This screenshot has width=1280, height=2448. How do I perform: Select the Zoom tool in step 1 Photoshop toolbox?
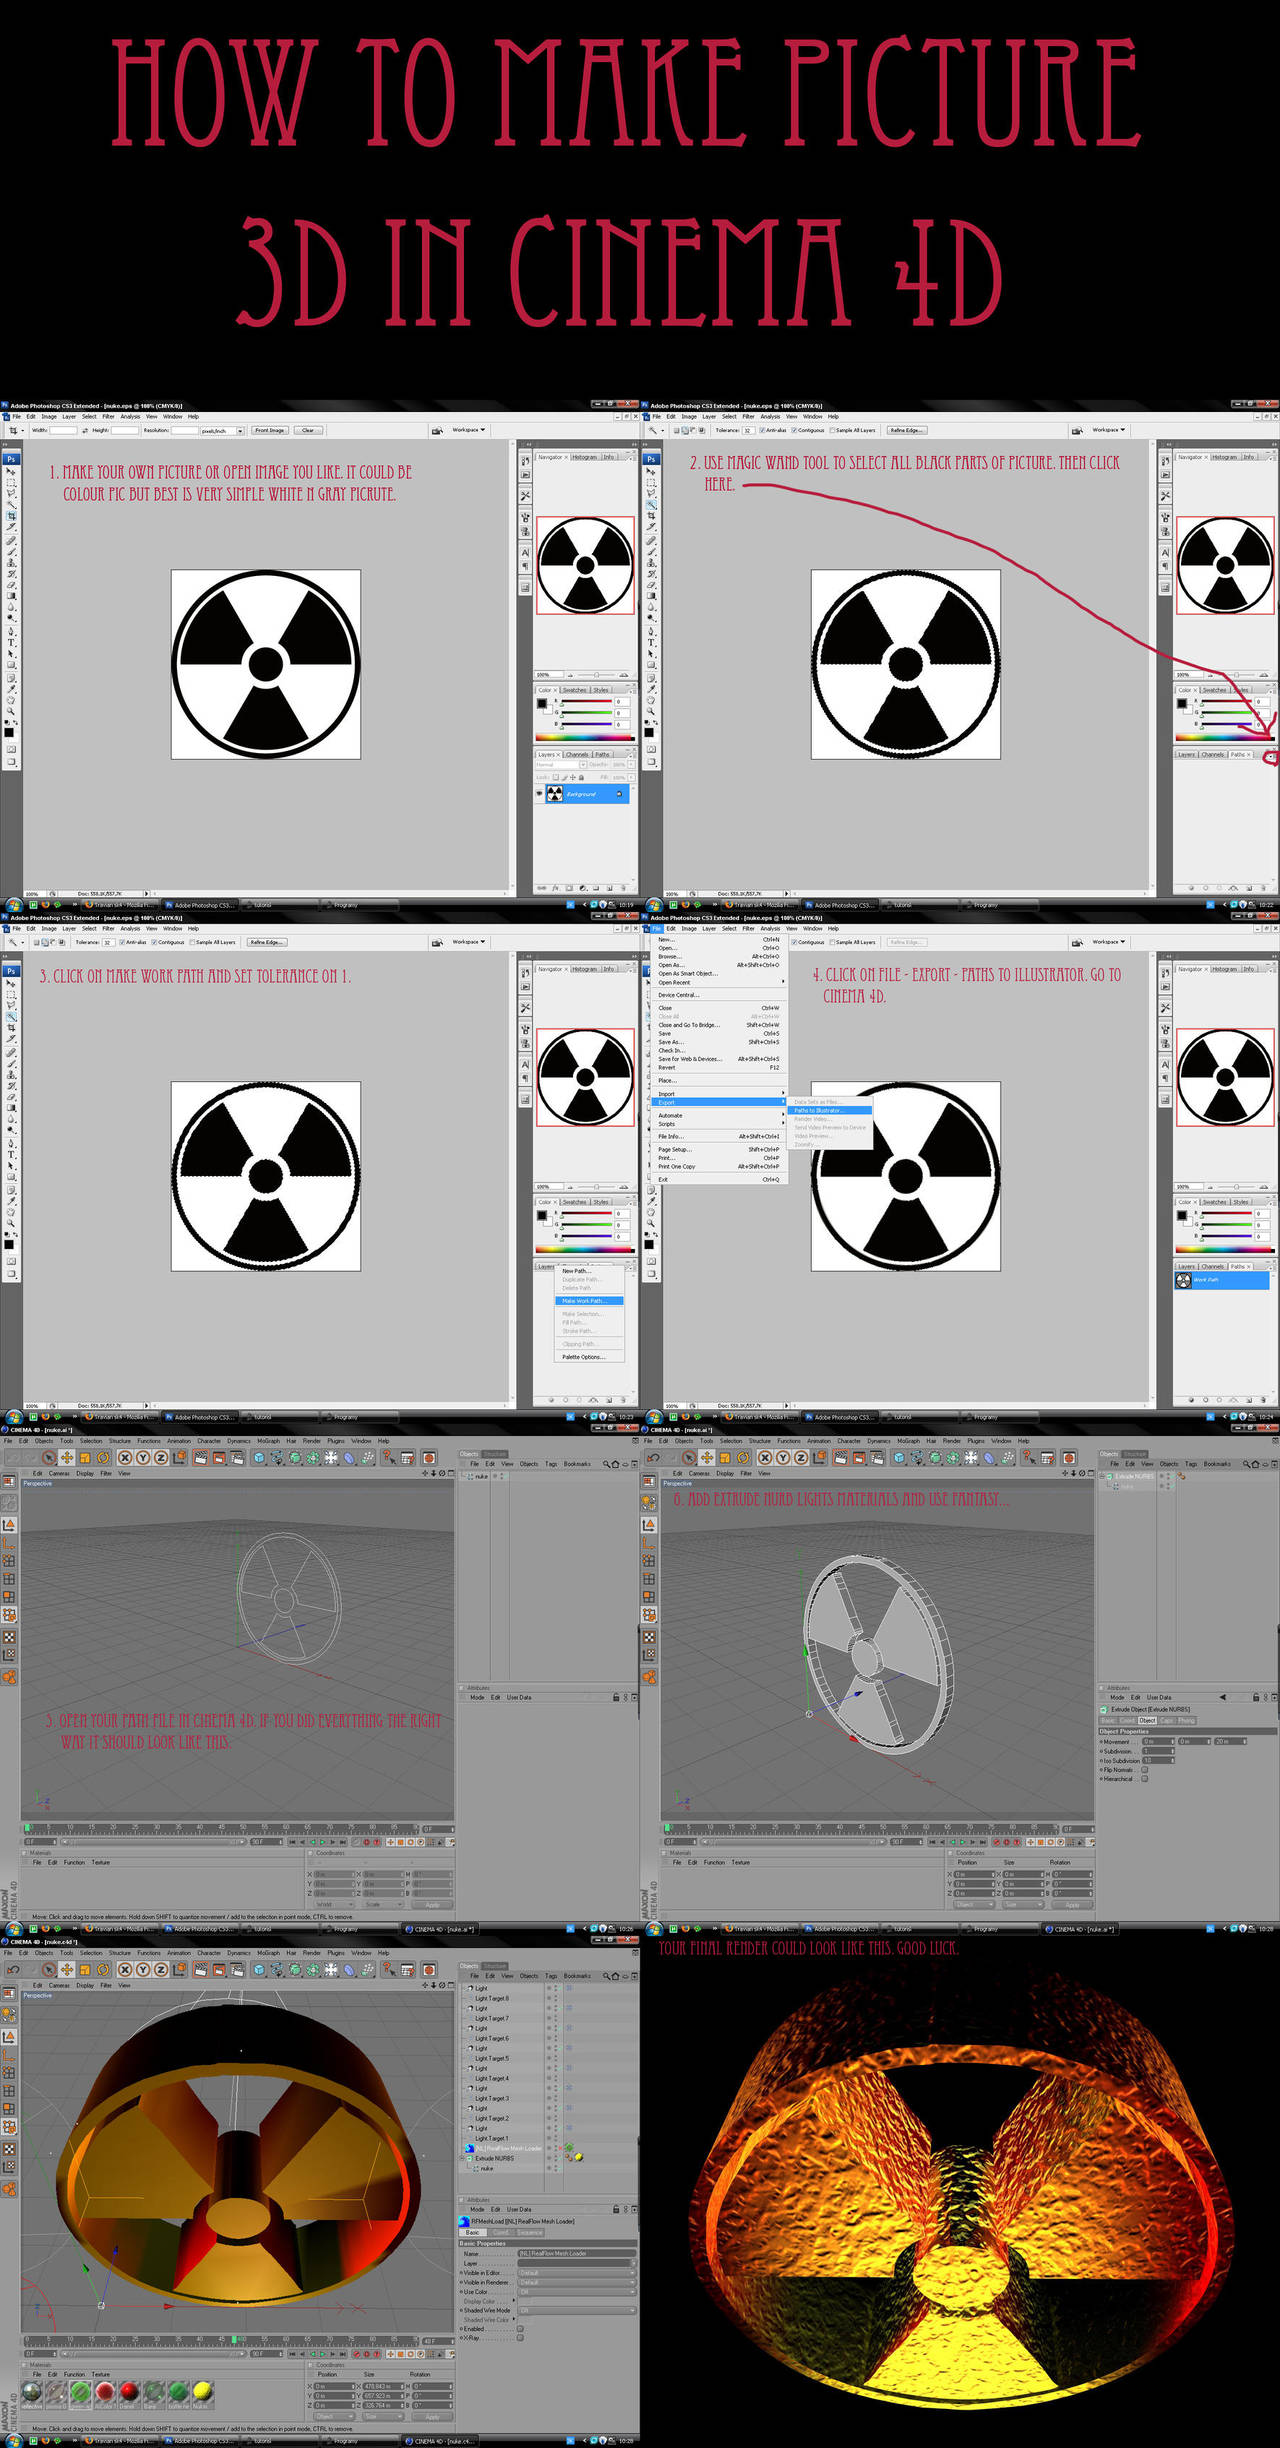pos(10,711)
